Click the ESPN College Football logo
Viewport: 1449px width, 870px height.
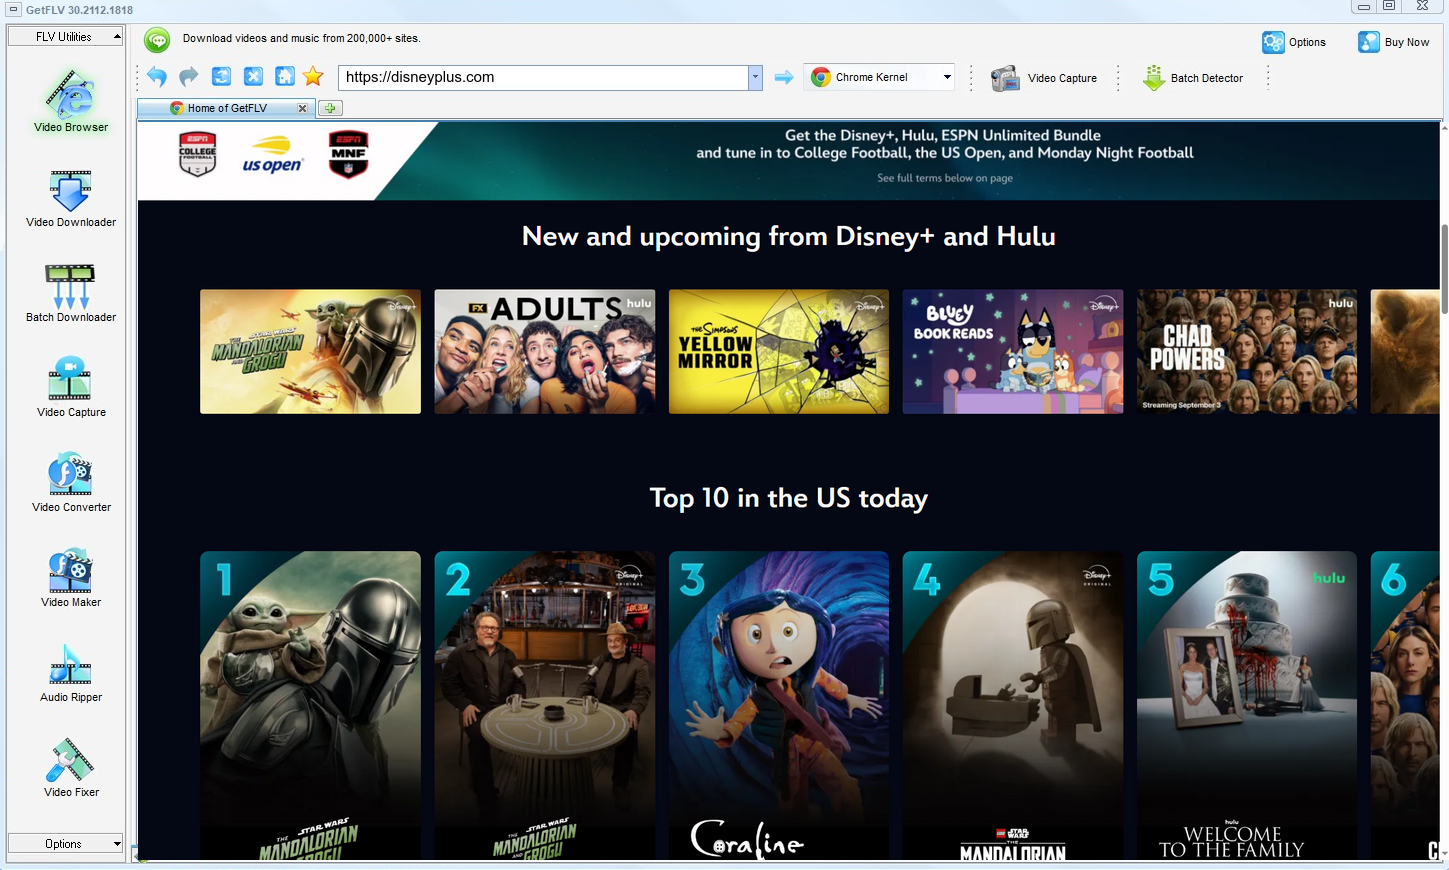point(197,154)
